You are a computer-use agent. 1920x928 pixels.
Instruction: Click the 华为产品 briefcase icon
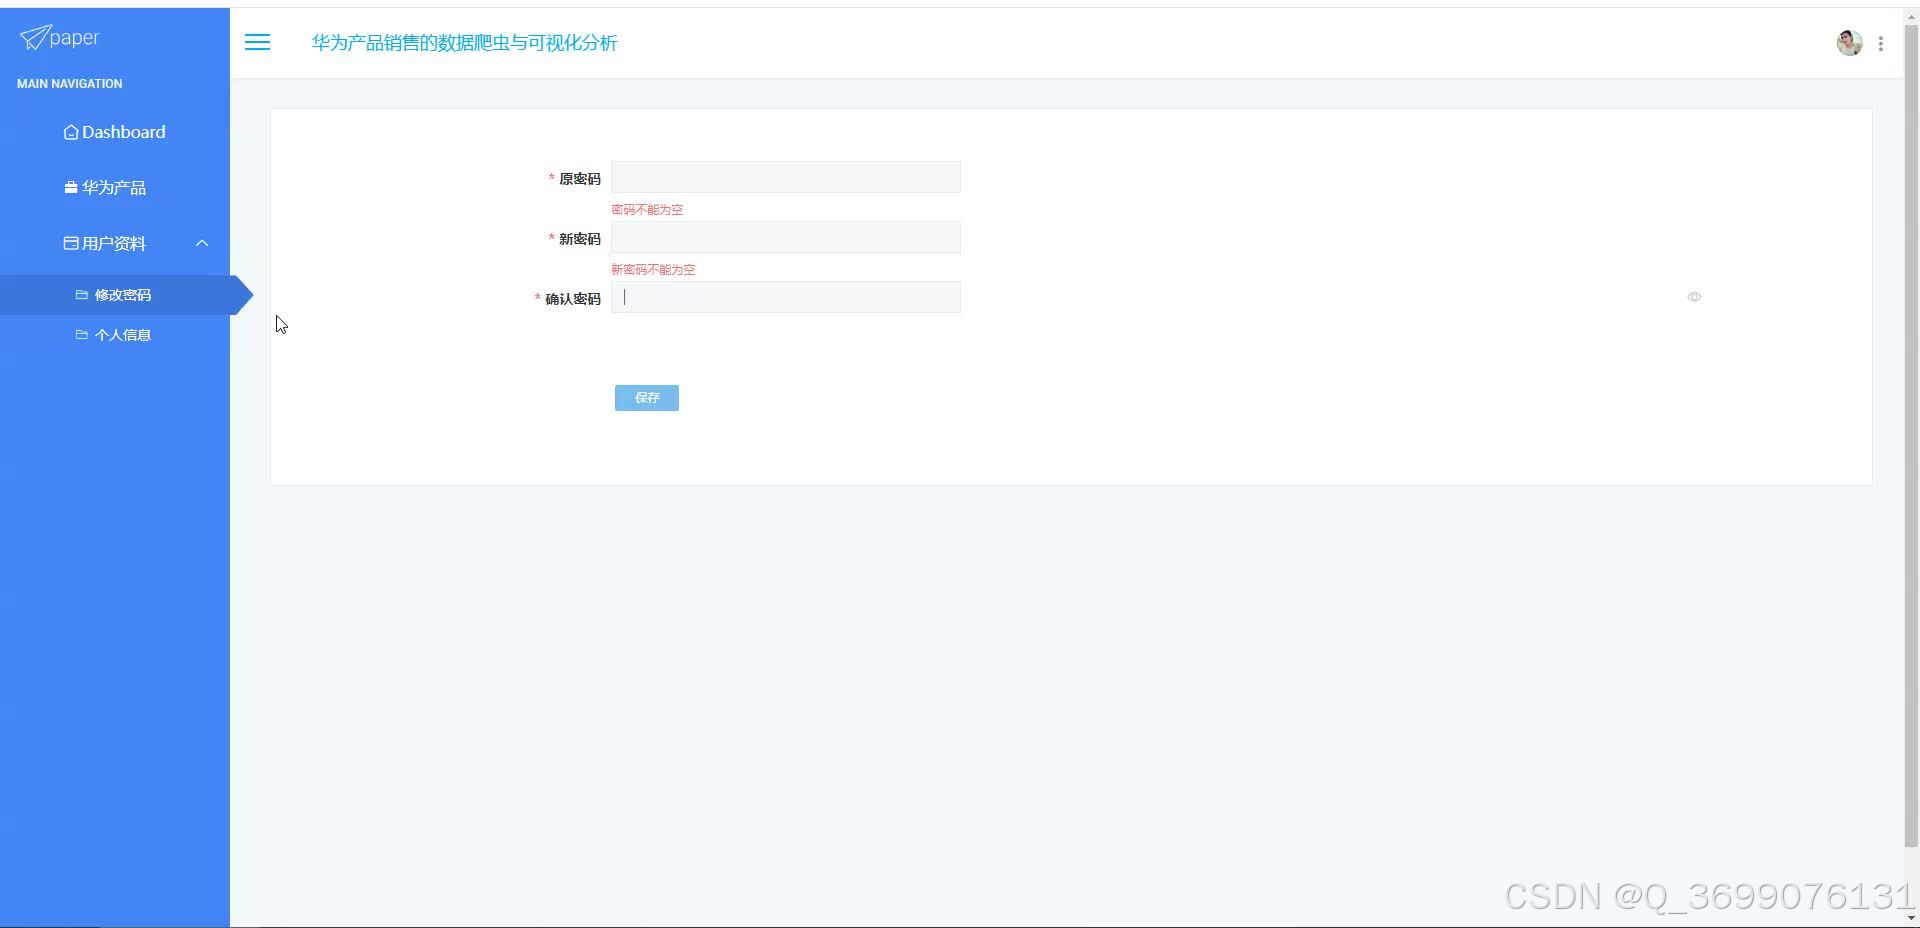coord(71,188)
